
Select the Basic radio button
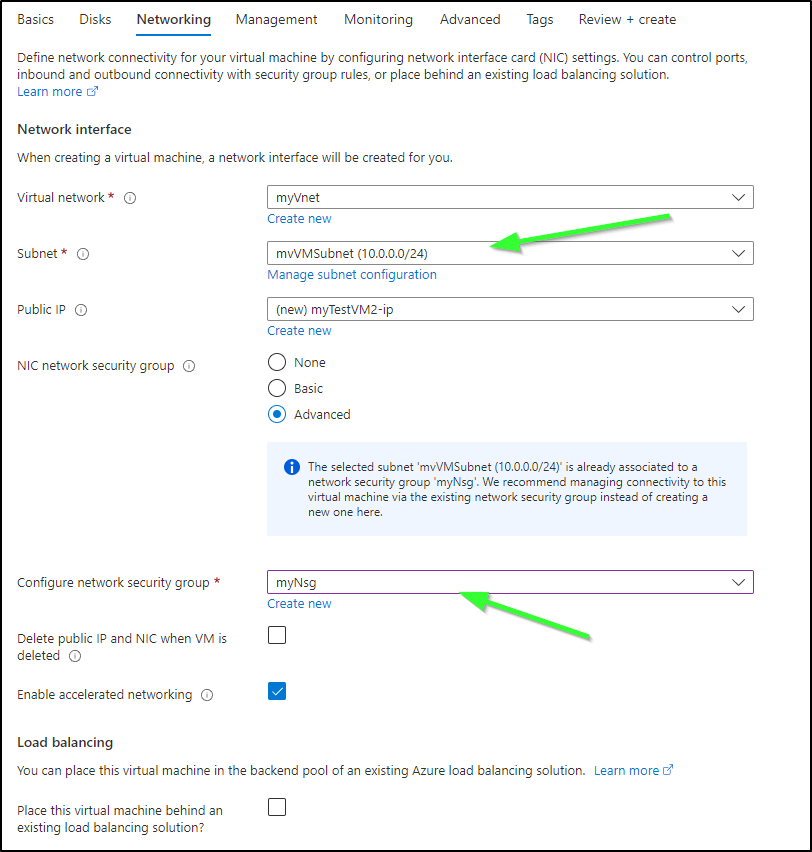click(x=277, y=389)
